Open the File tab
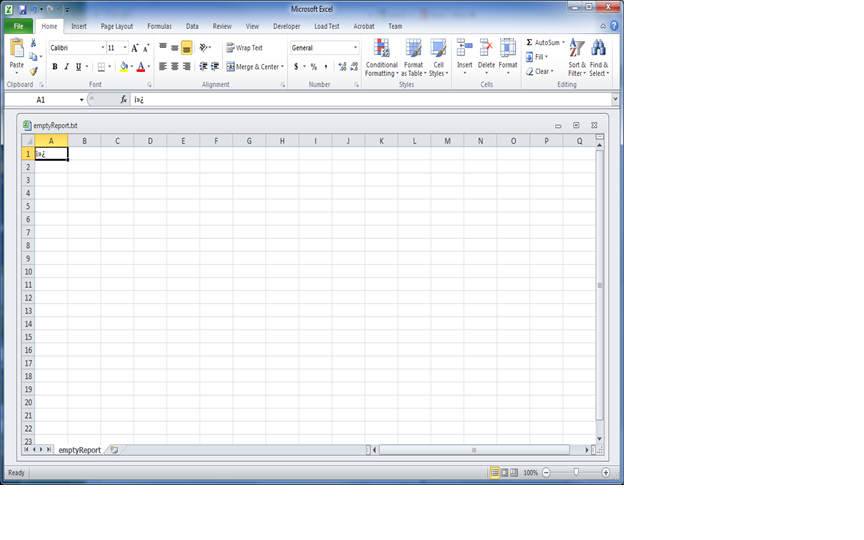 [x=18, y=26]
